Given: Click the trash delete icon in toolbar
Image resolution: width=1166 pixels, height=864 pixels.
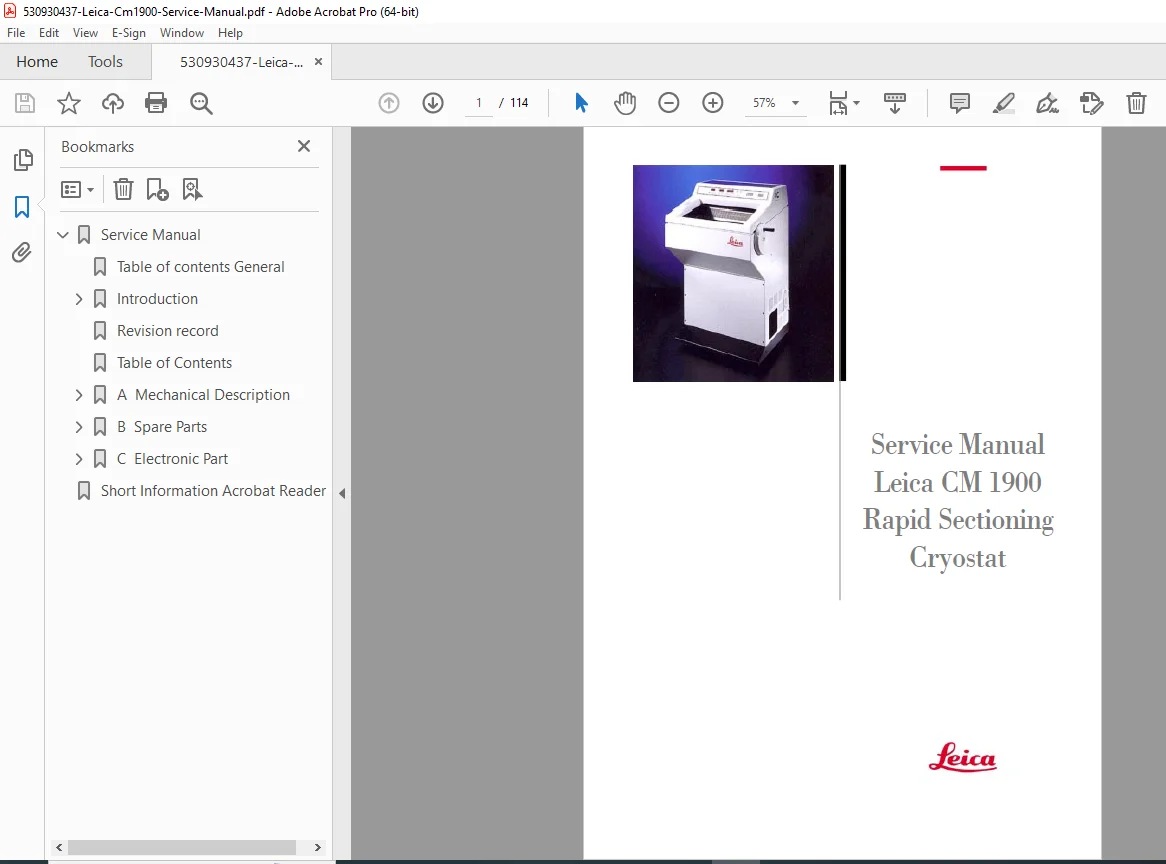Looking at the screenshot, I should pos(1136,103).
